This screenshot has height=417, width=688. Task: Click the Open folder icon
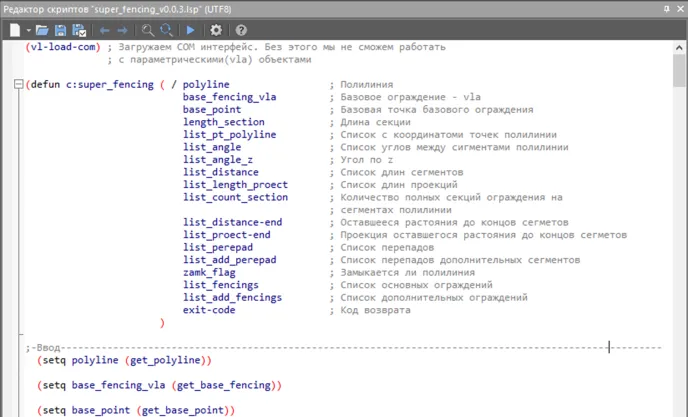click(43, 31)
